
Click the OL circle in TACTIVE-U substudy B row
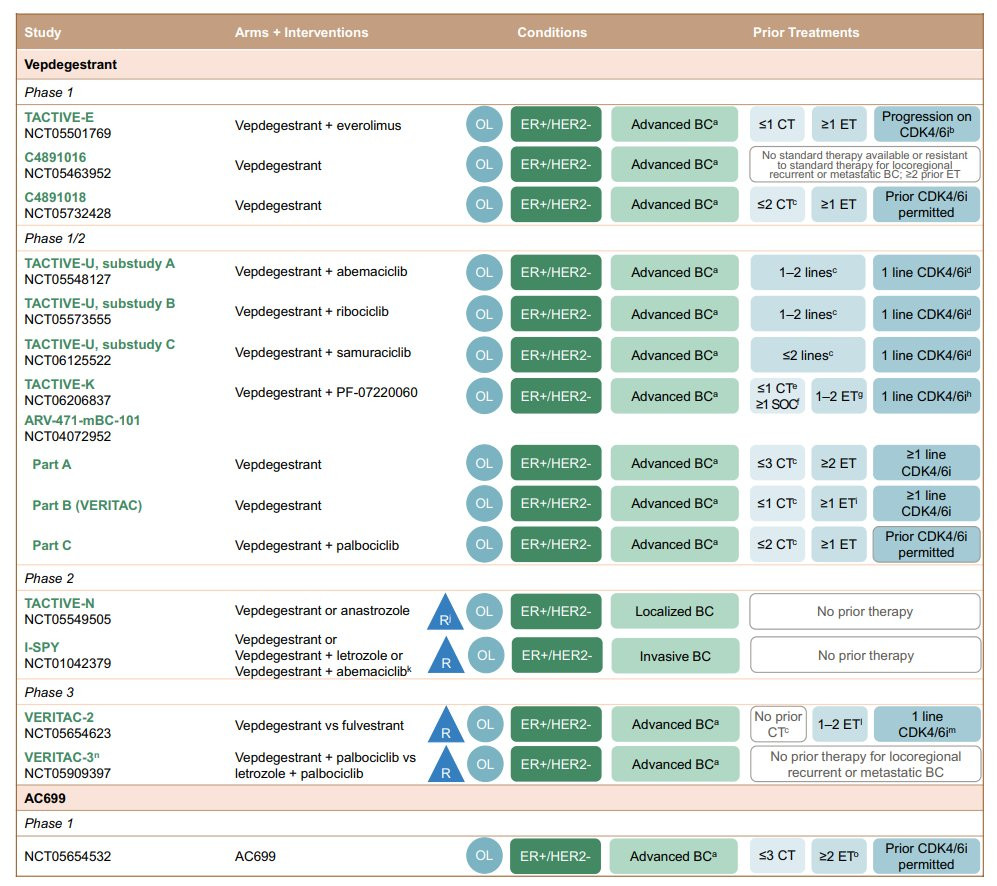[x=484, y=314]
